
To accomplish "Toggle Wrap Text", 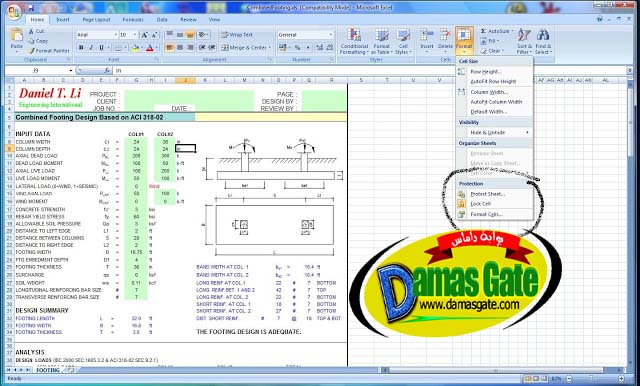I will [x=237, y=35].
